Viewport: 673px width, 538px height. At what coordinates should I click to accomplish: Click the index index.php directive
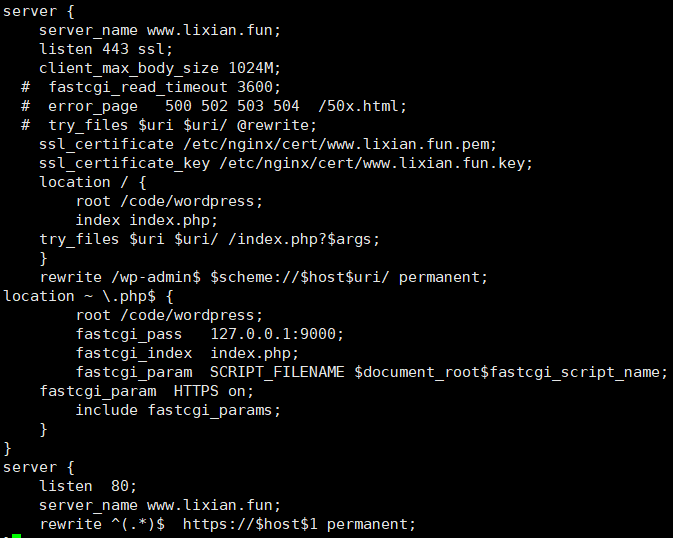tap(147, 220)
